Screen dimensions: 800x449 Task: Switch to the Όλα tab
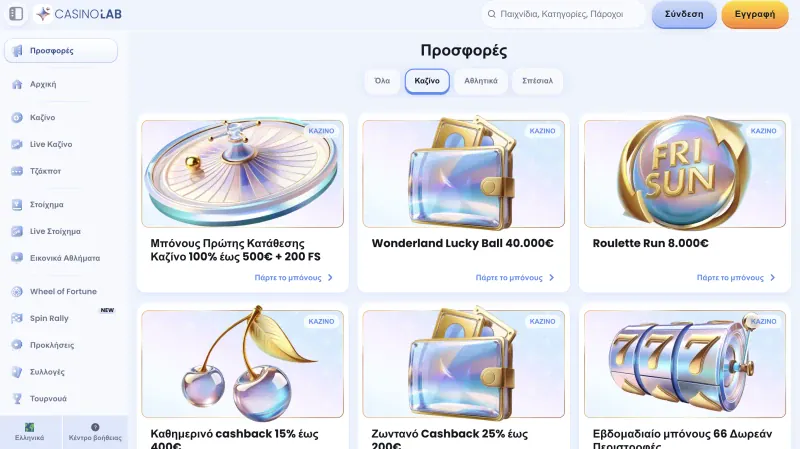click(382, 81)
